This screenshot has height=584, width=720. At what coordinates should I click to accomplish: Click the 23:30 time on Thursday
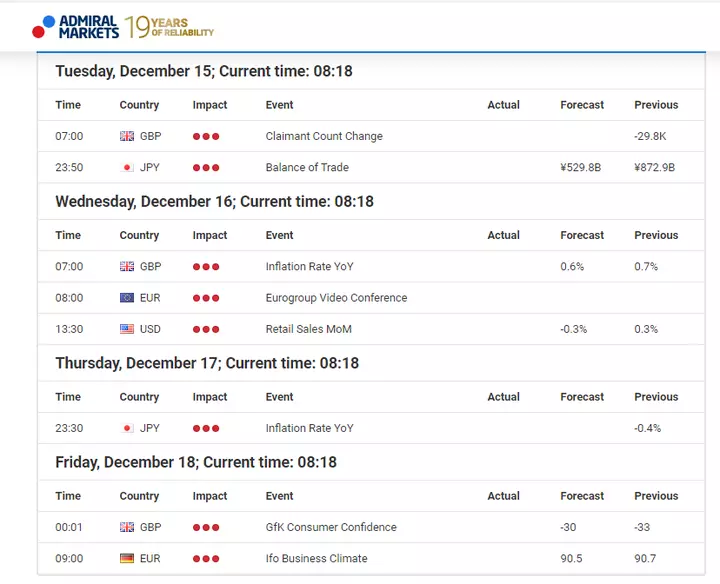tap(69, 428)
